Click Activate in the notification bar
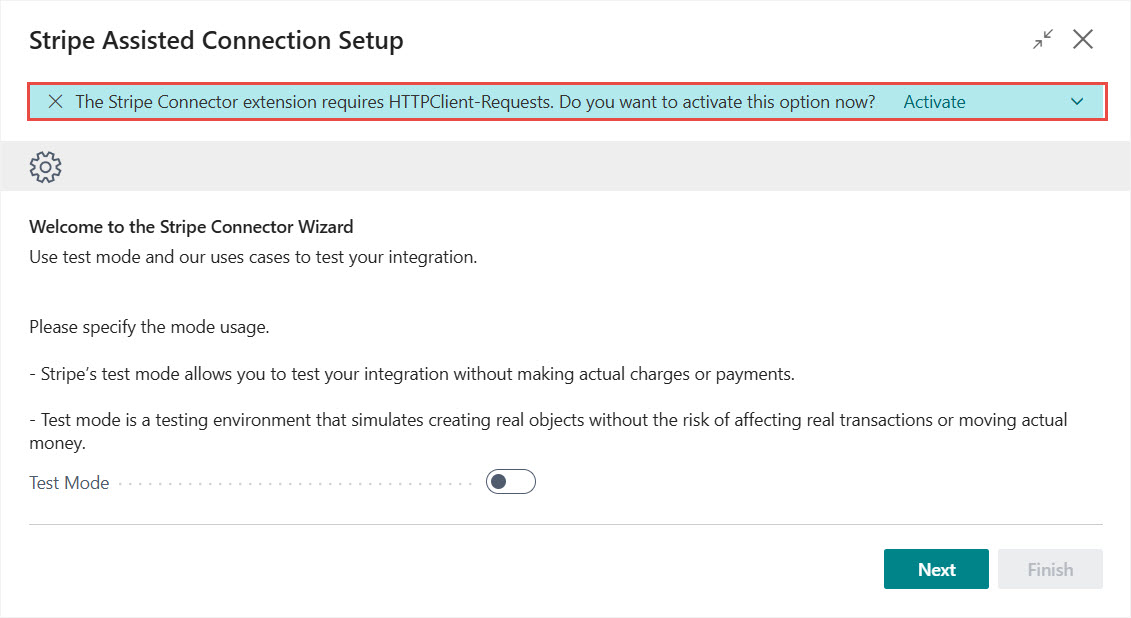 (934, 102)
